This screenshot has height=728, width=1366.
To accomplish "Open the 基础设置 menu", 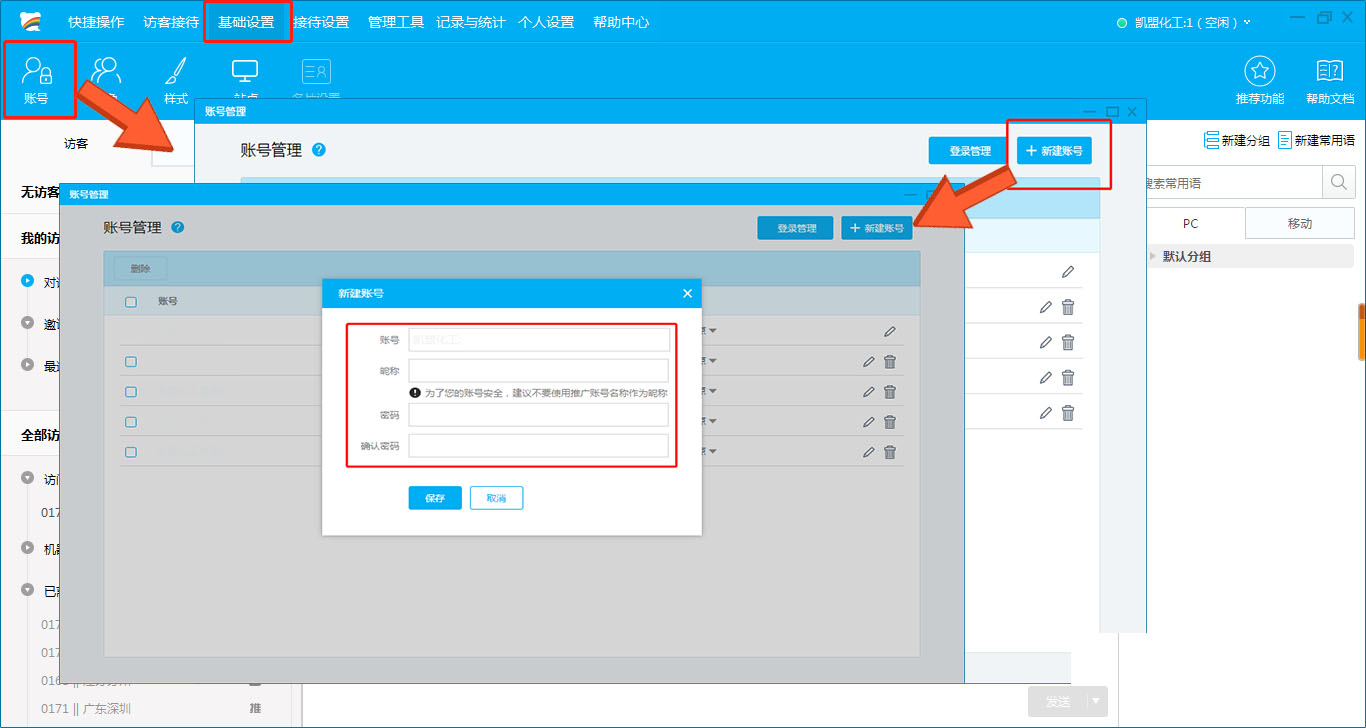I will tap(246, 22).
